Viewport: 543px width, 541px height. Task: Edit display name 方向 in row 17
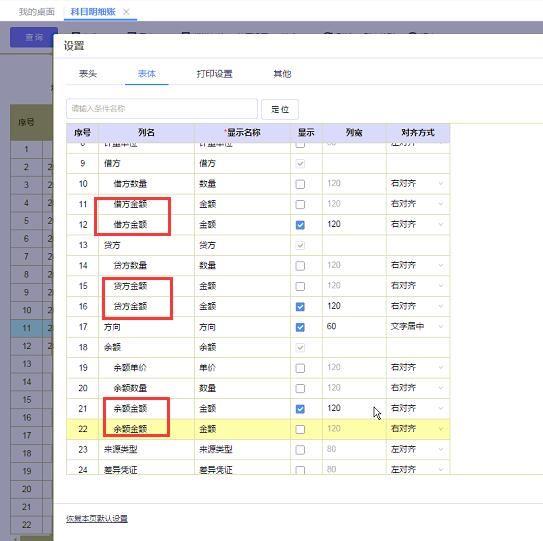[x=242, y=327]
